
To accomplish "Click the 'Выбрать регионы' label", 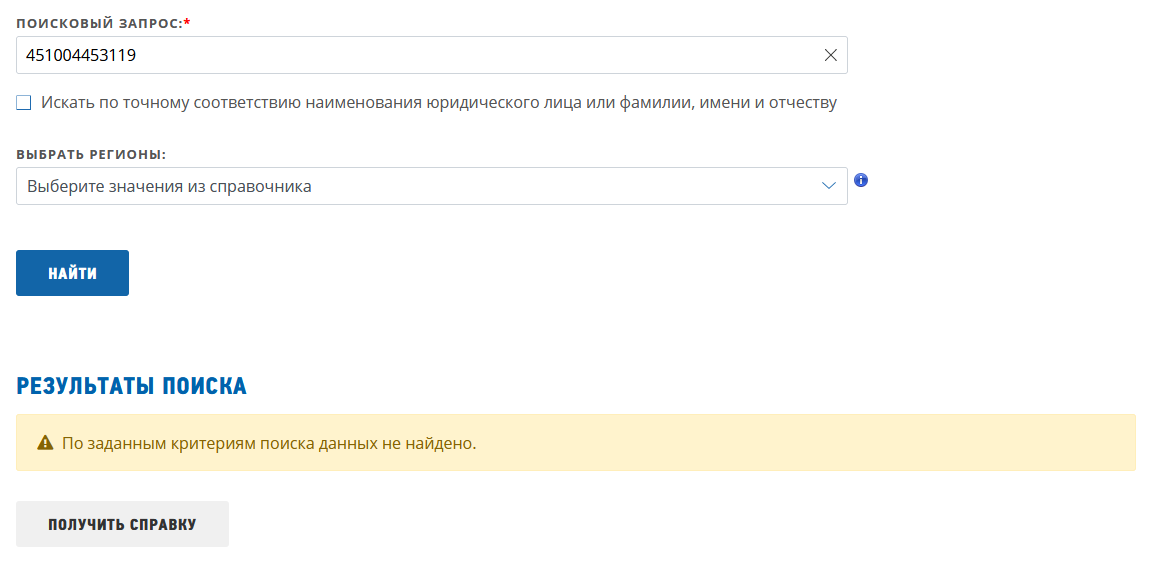I will pyautogui.click(x=91, y=155).
